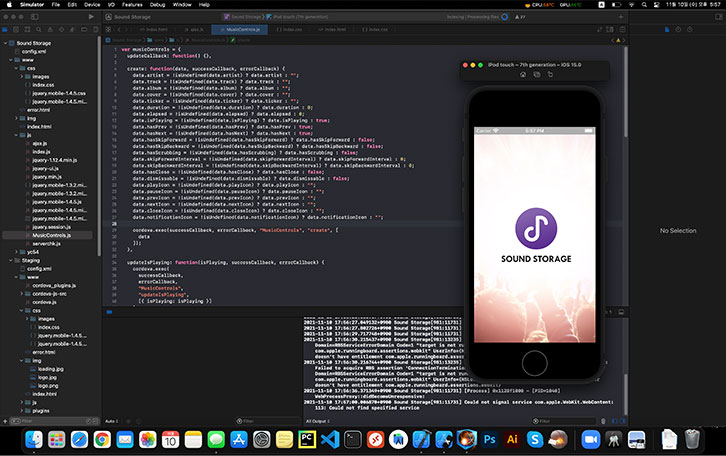Select the project navigator icon

[x=5, y=30]
